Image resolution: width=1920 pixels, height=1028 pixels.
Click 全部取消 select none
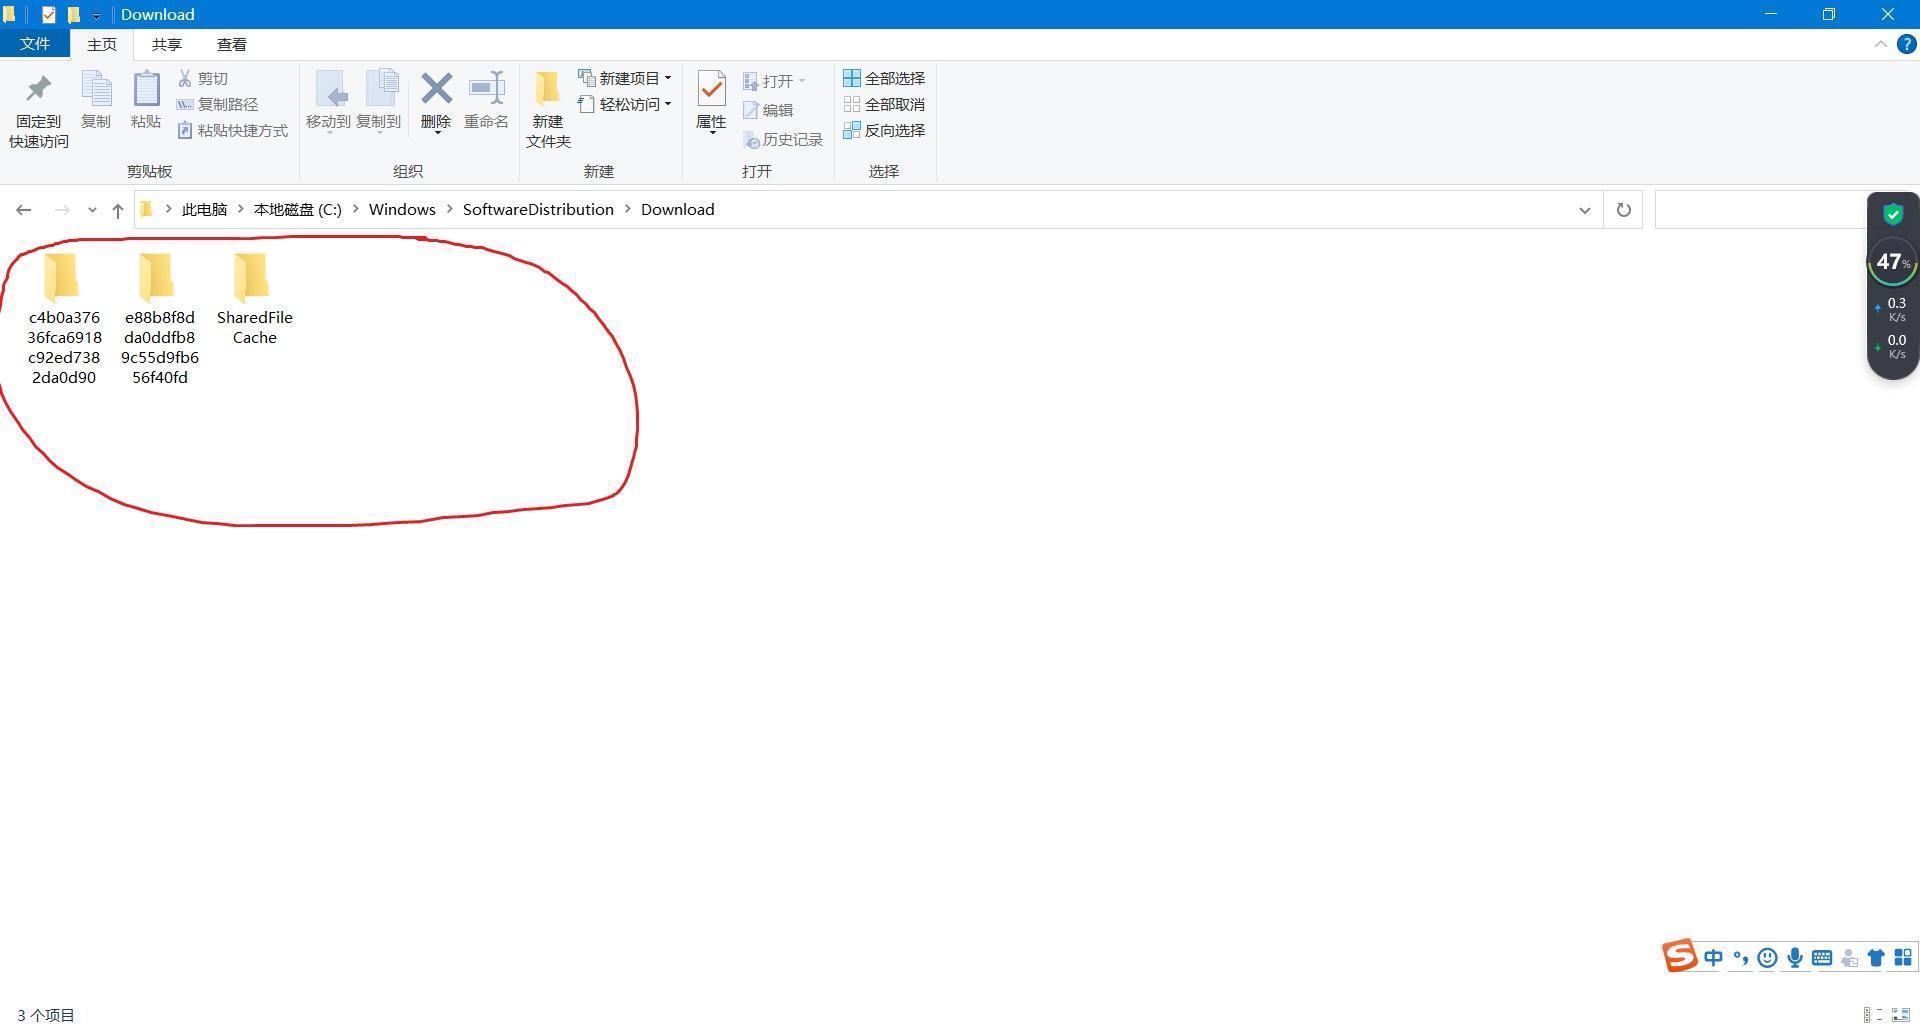(x=884, y=104)
